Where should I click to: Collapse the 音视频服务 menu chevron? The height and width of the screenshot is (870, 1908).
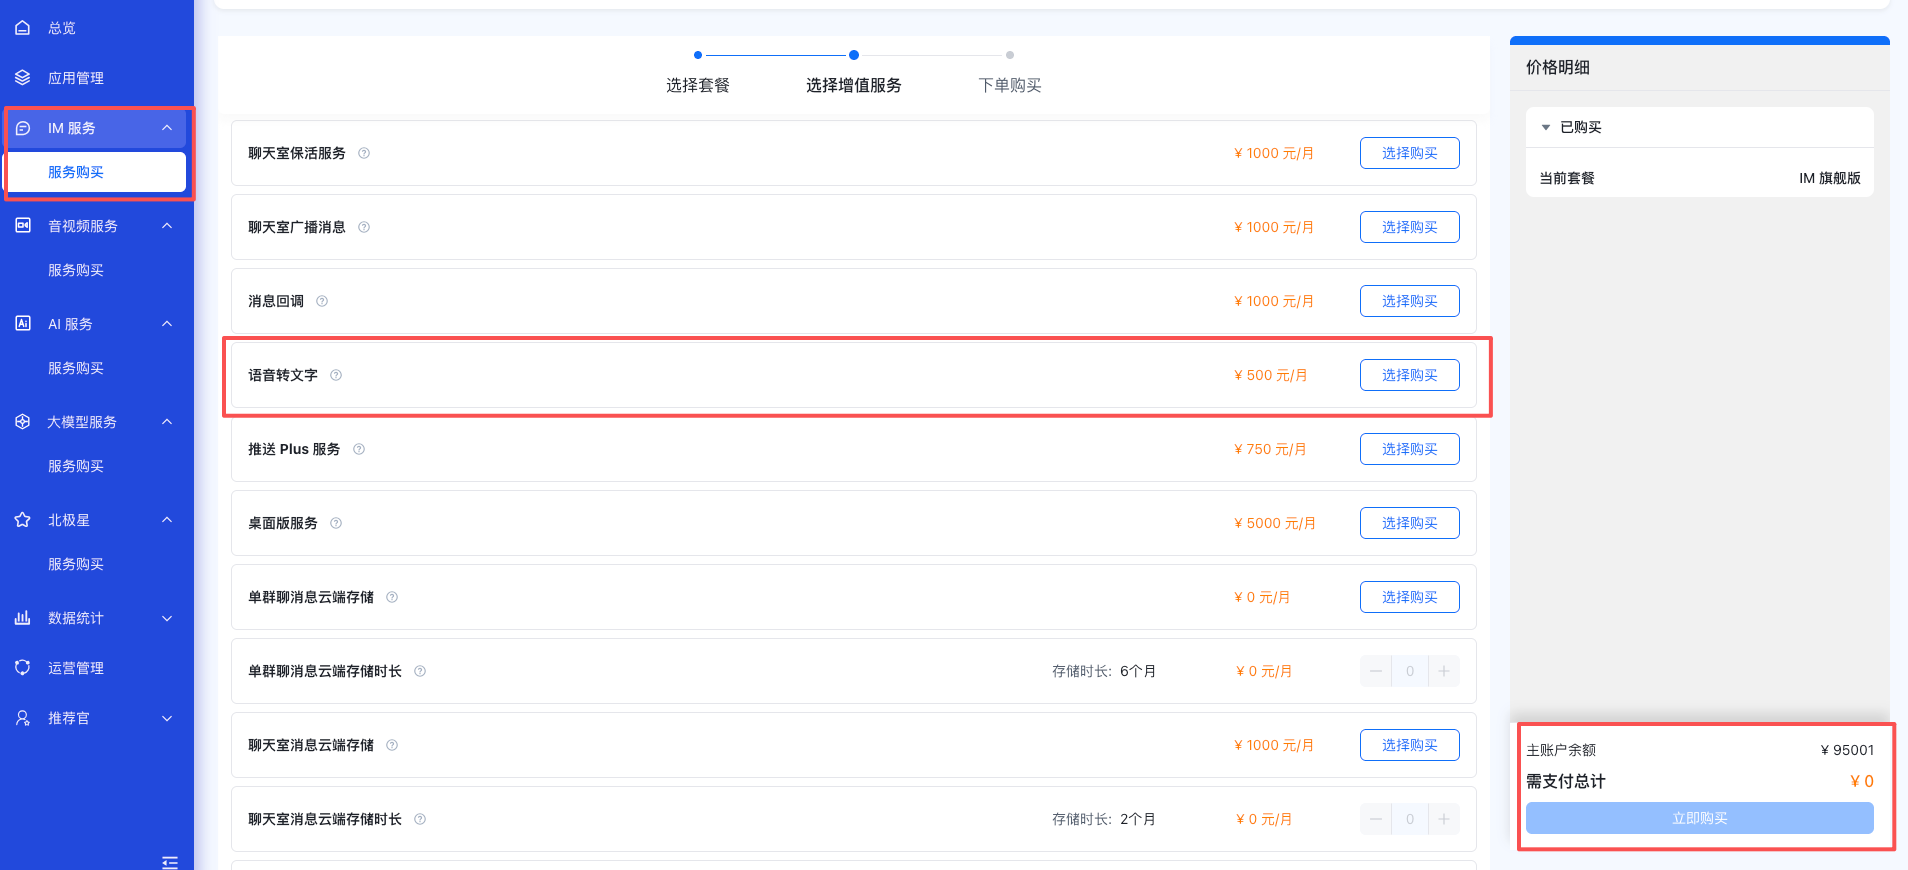coord(167,226)
